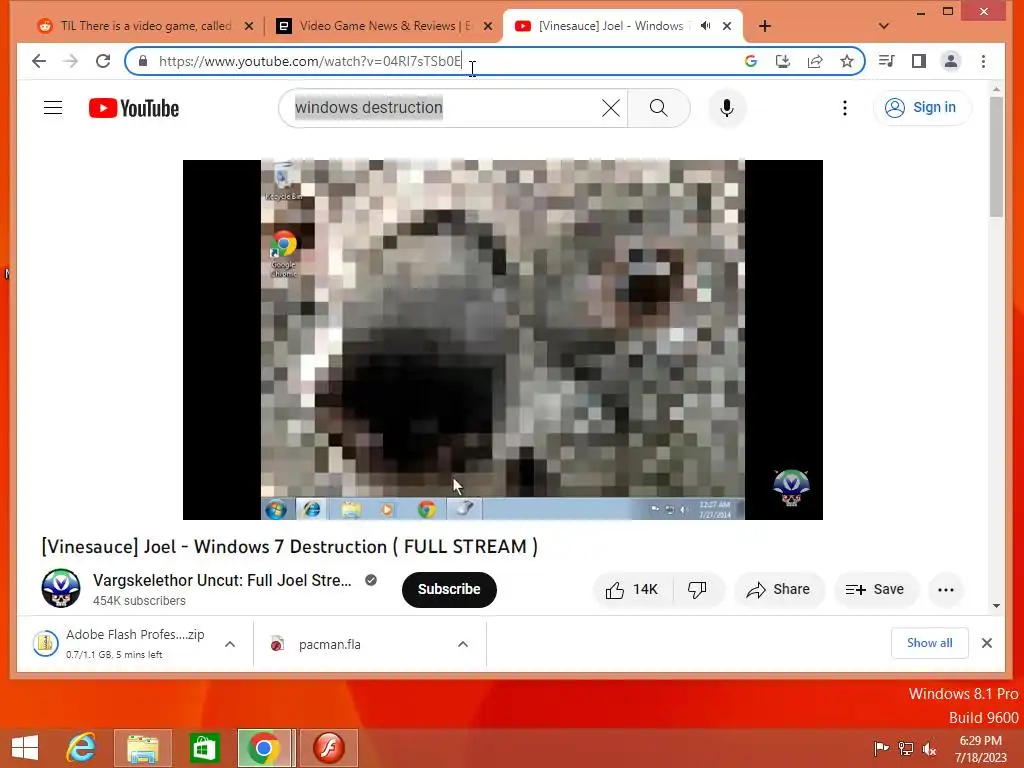Share the video

[x=779, y=590]
